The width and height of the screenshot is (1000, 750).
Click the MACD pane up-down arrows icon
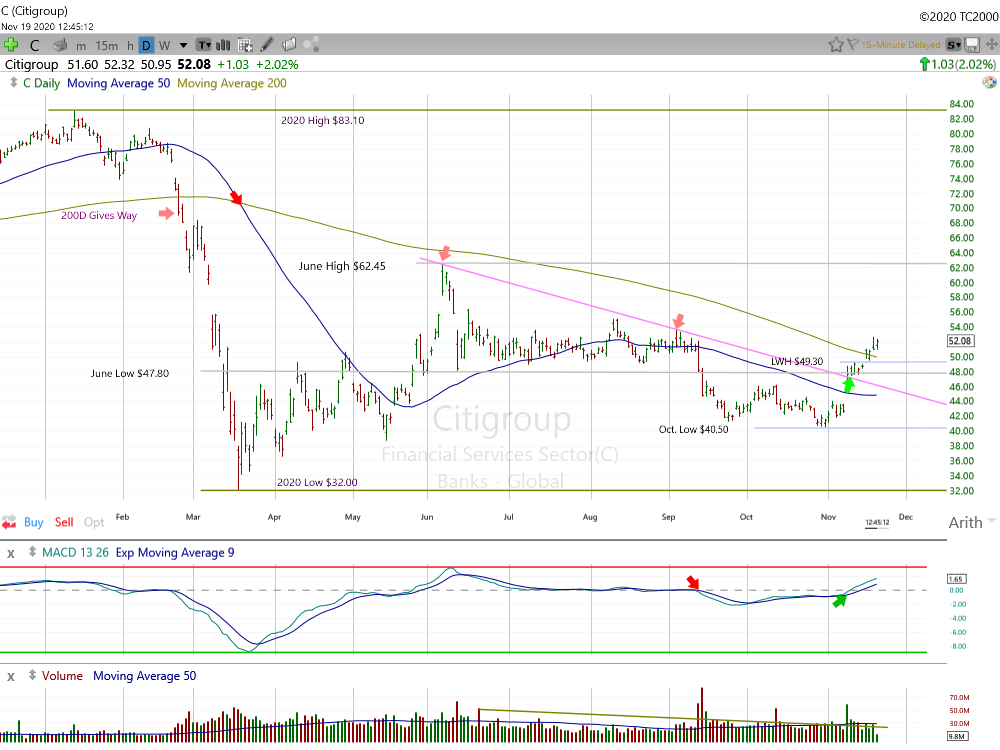click(x=32, y=552)
